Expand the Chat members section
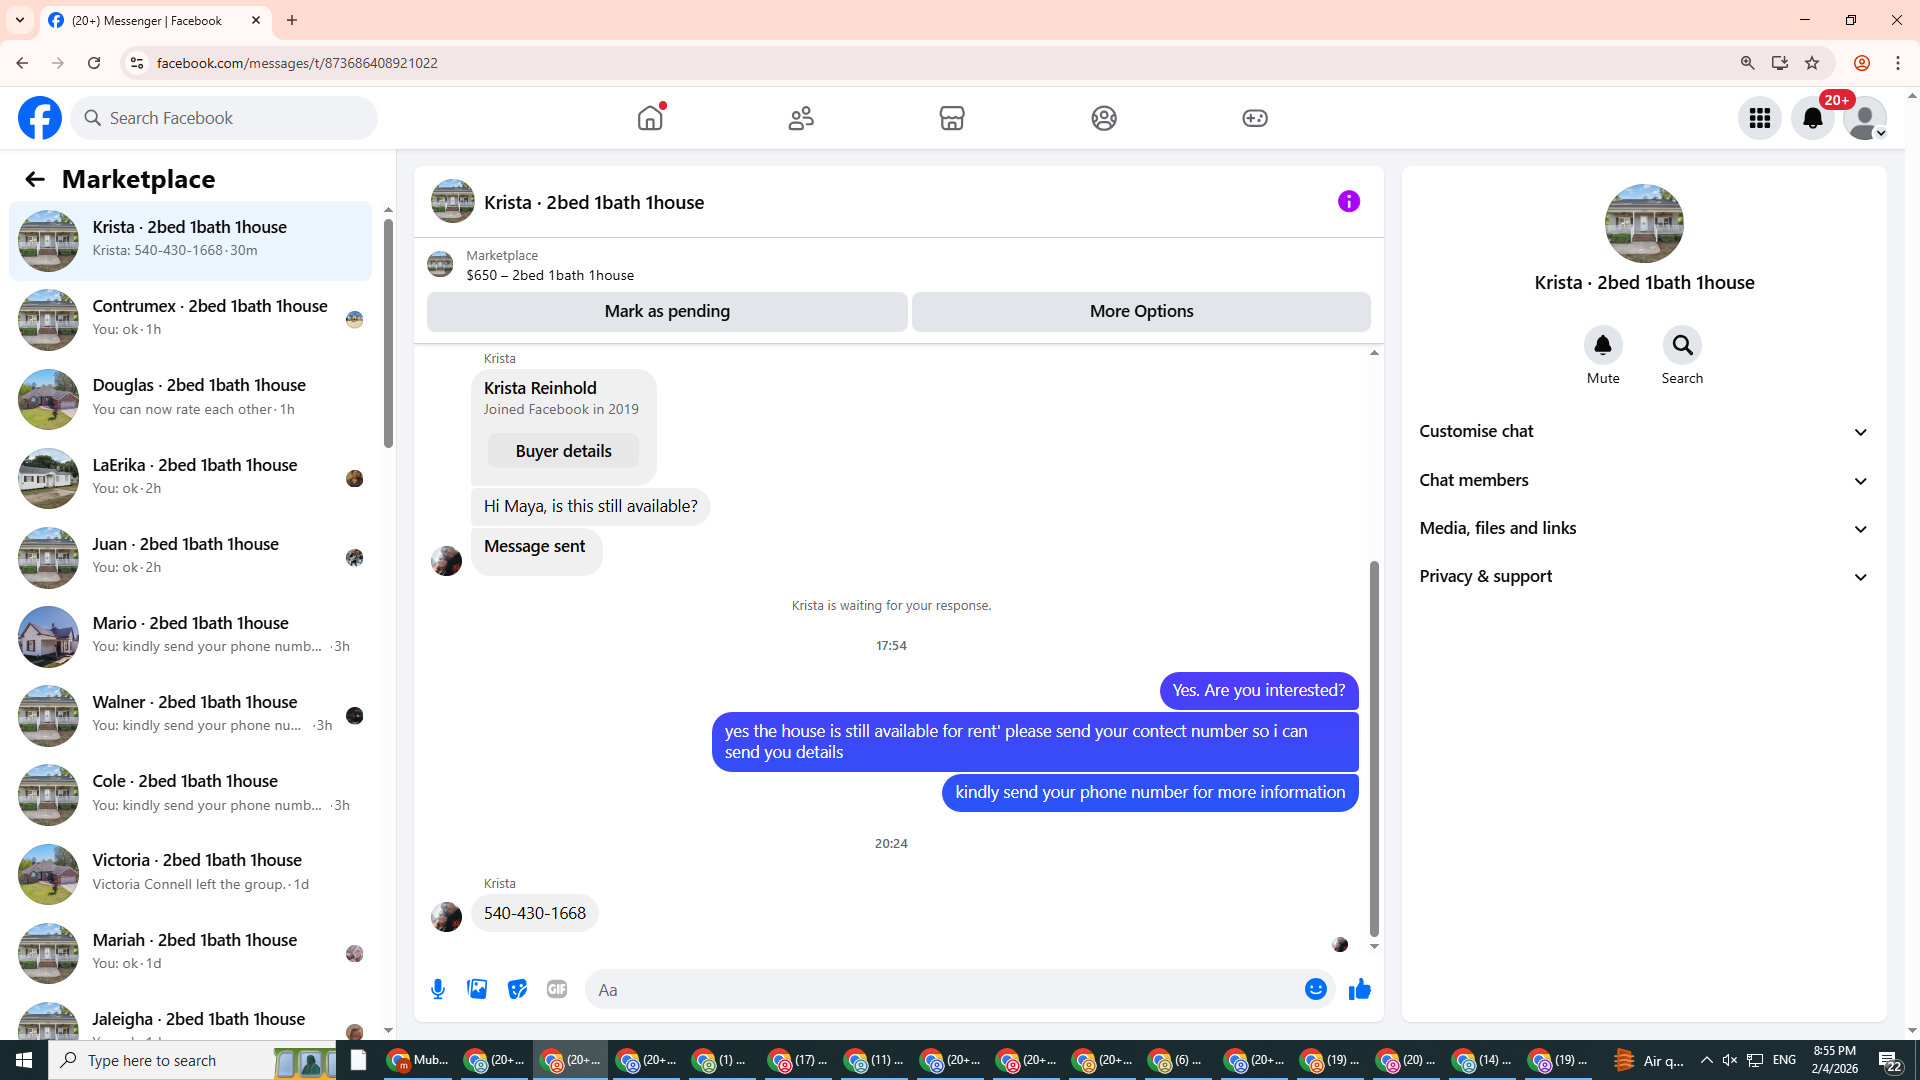The height and width of the screenshot is (1080, 1920). pos(1644,480)
